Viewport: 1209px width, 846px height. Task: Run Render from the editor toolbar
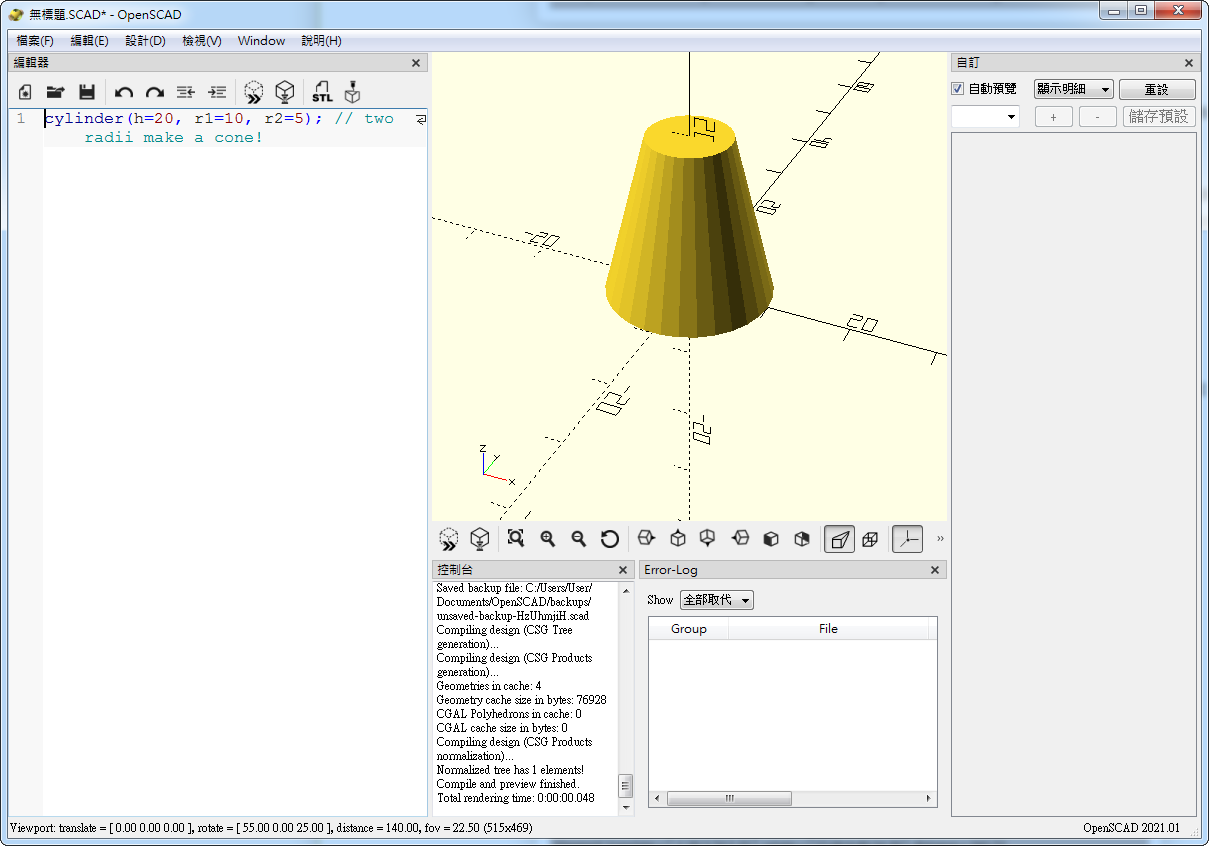(x=285, y=92)
